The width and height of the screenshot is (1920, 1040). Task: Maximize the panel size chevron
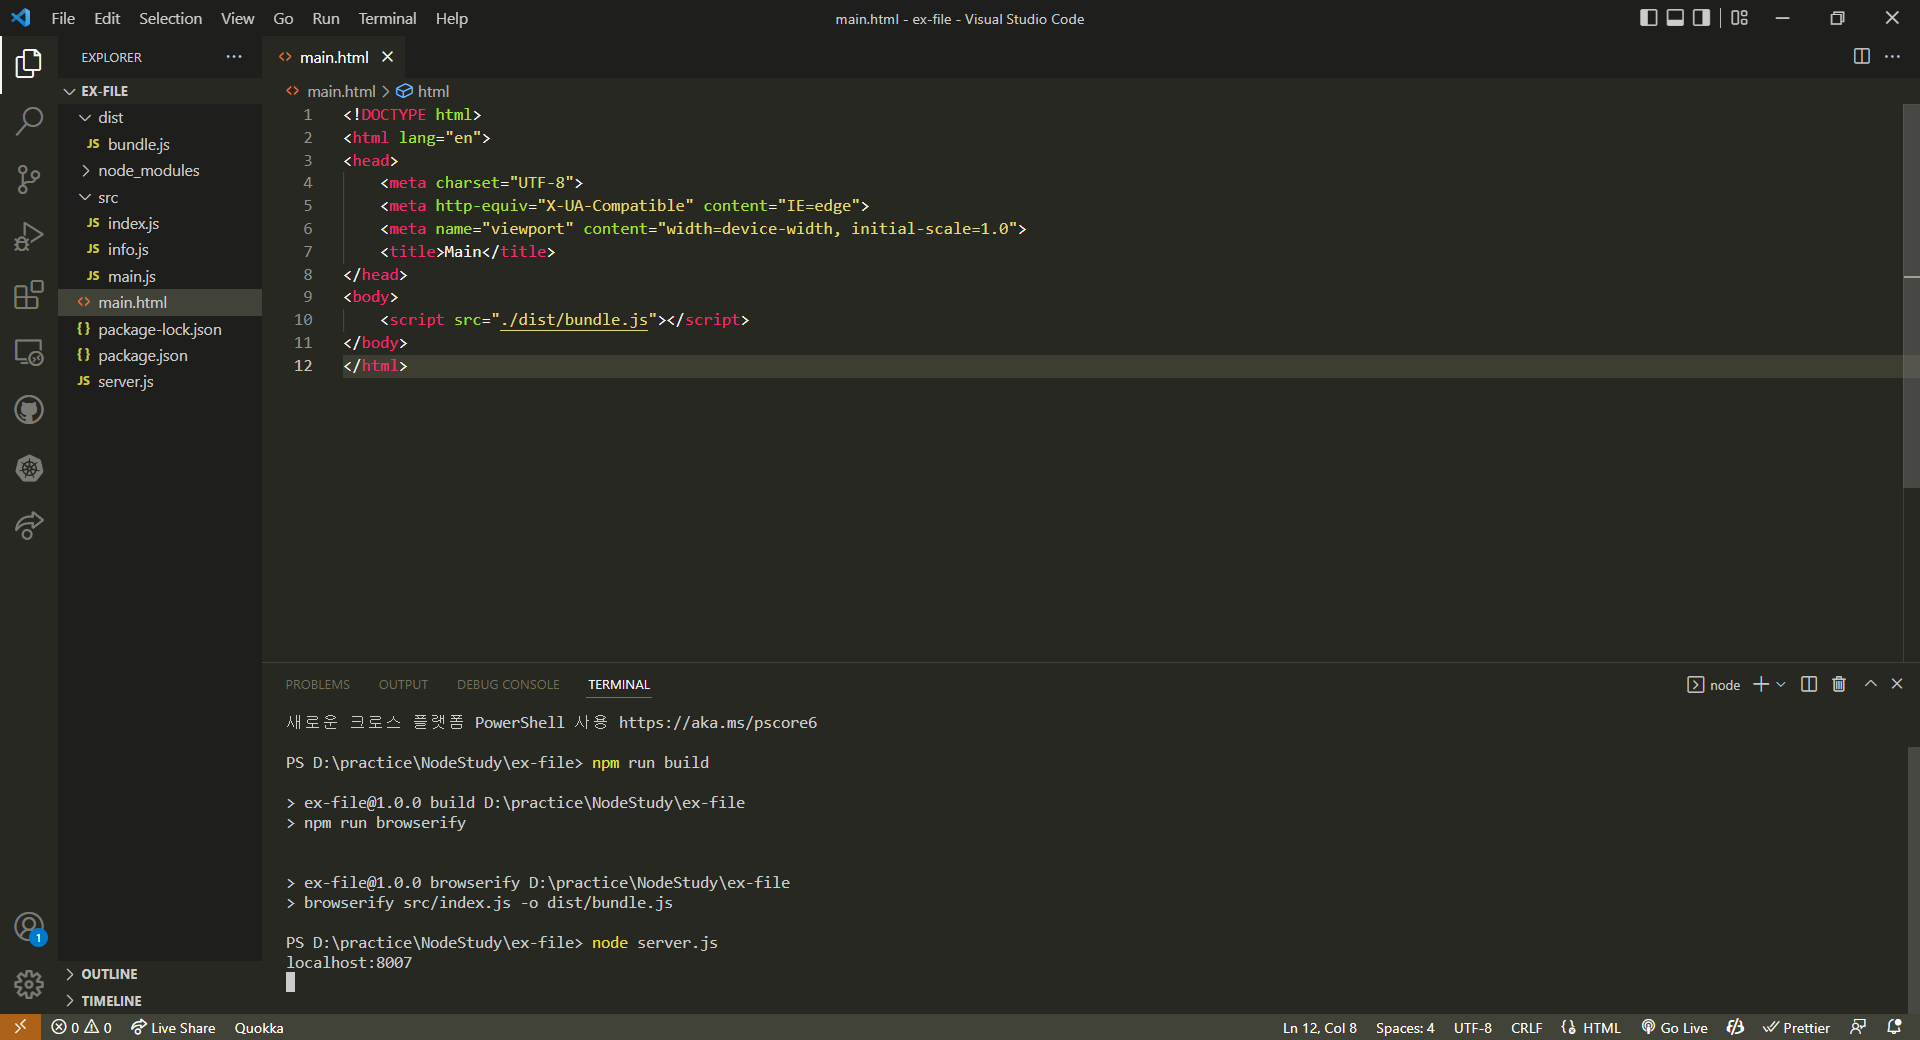pyautogui.click(x=1870, y=684)
